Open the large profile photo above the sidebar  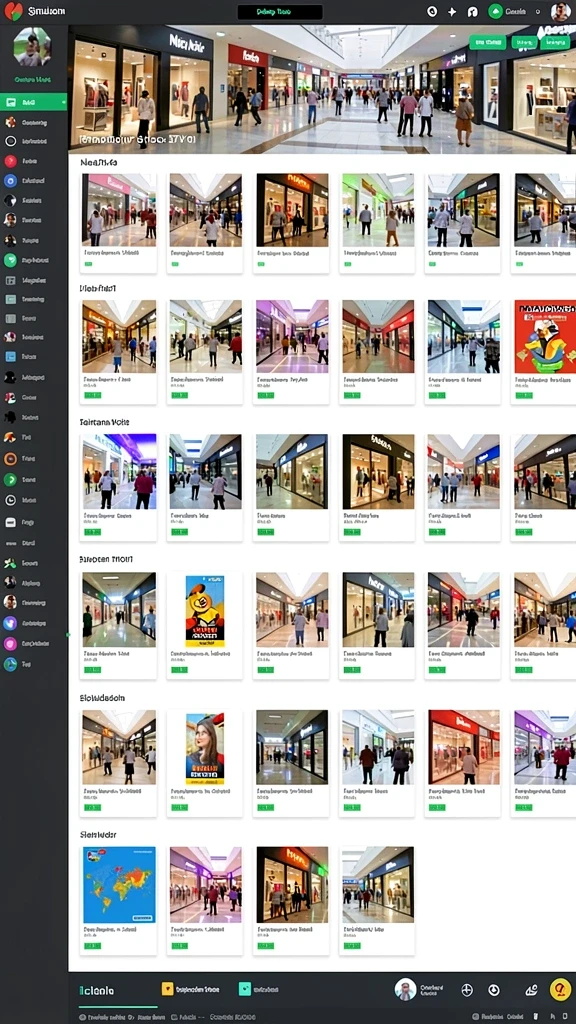(x=32, y=47)
